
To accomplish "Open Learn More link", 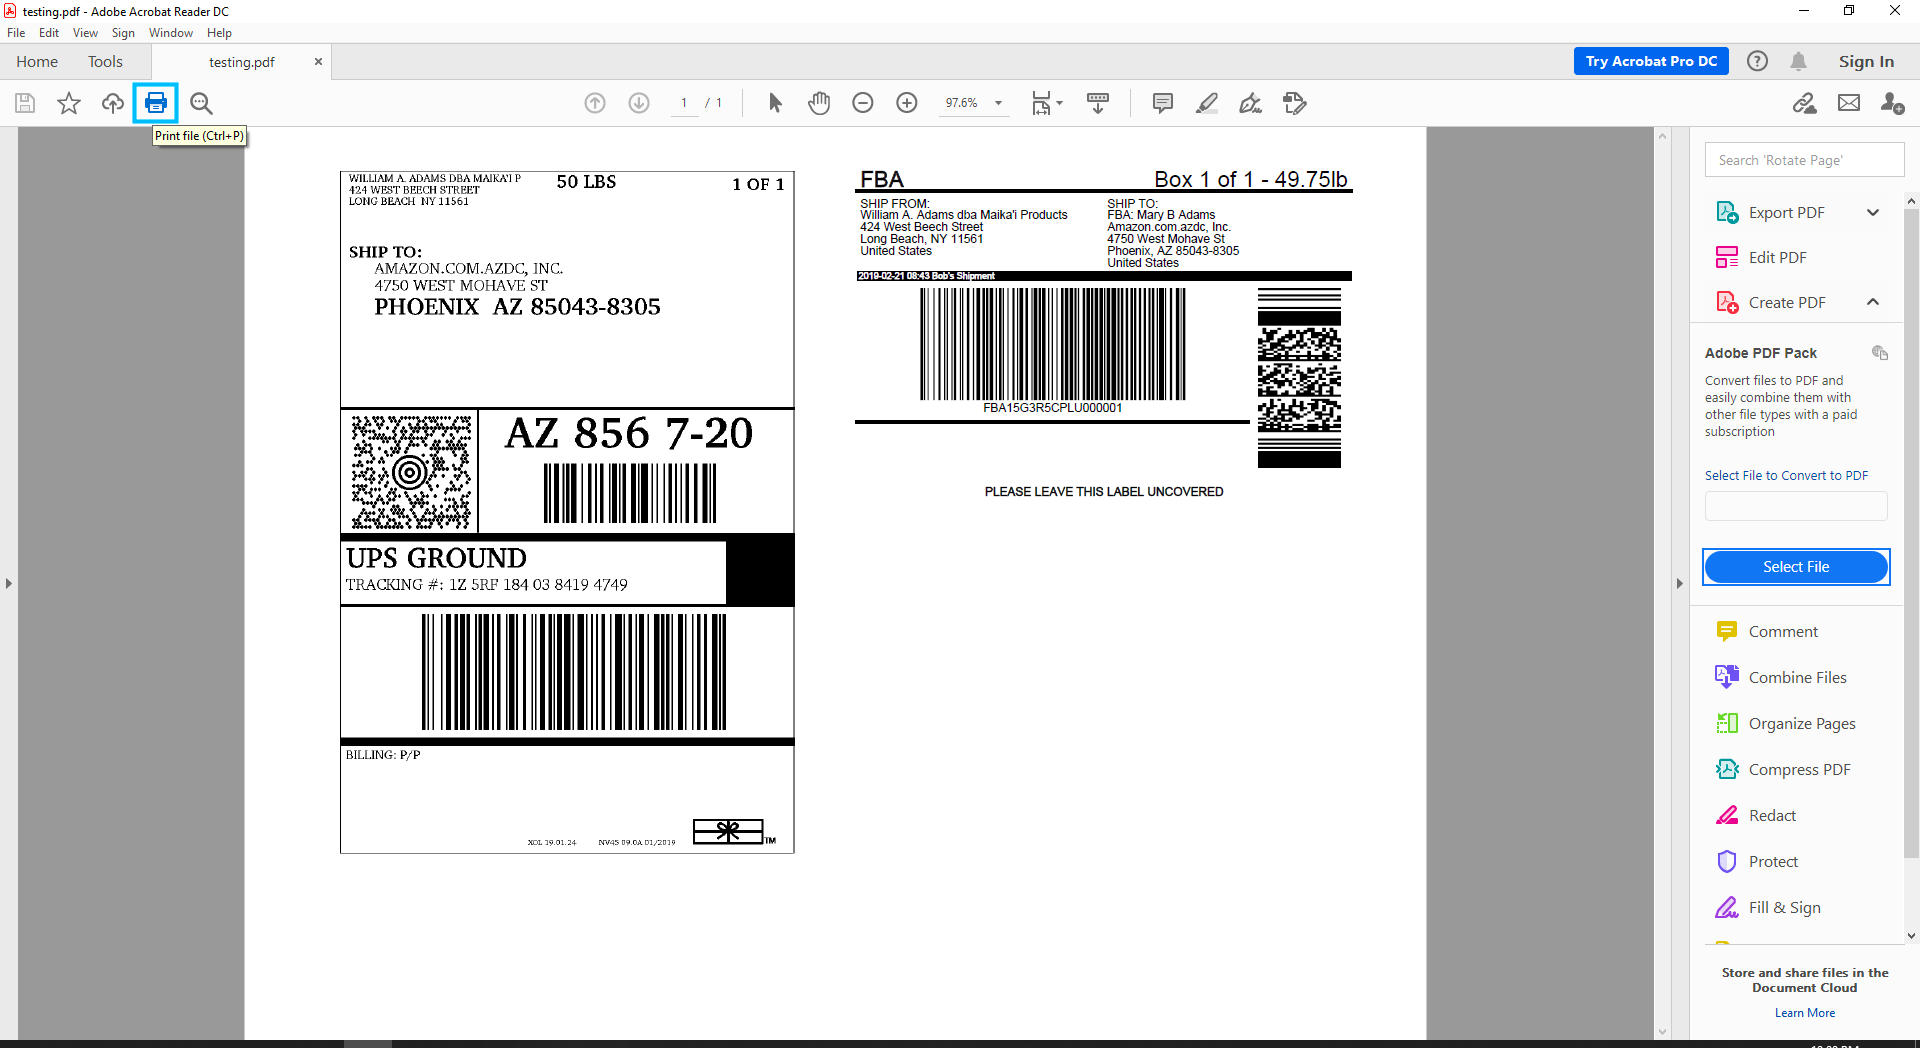I will click(1805, 1013).
